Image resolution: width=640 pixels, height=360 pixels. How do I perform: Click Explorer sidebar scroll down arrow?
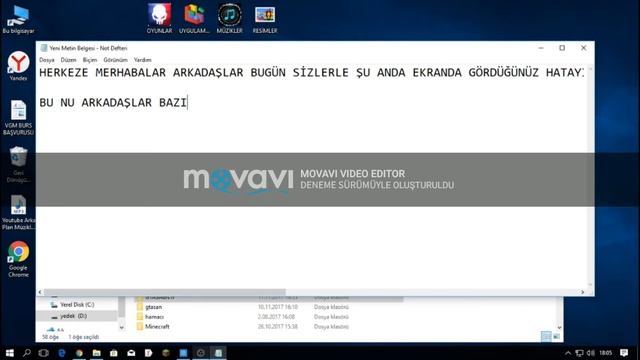[x=121, y=327]
